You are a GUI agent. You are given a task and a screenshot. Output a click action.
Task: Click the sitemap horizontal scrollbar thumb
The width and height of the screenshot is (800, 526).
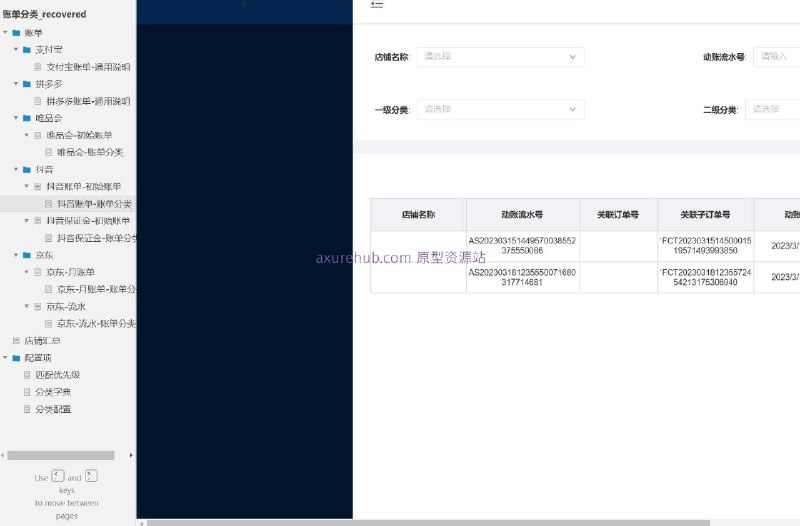[61, 455]
